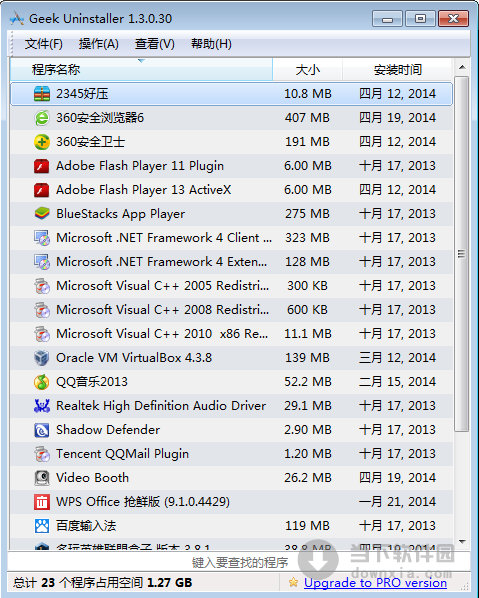The height and width of the screenshot is (598, 479).
Task: Close the Geek Uninstaller window
Action: coord(453,19)
